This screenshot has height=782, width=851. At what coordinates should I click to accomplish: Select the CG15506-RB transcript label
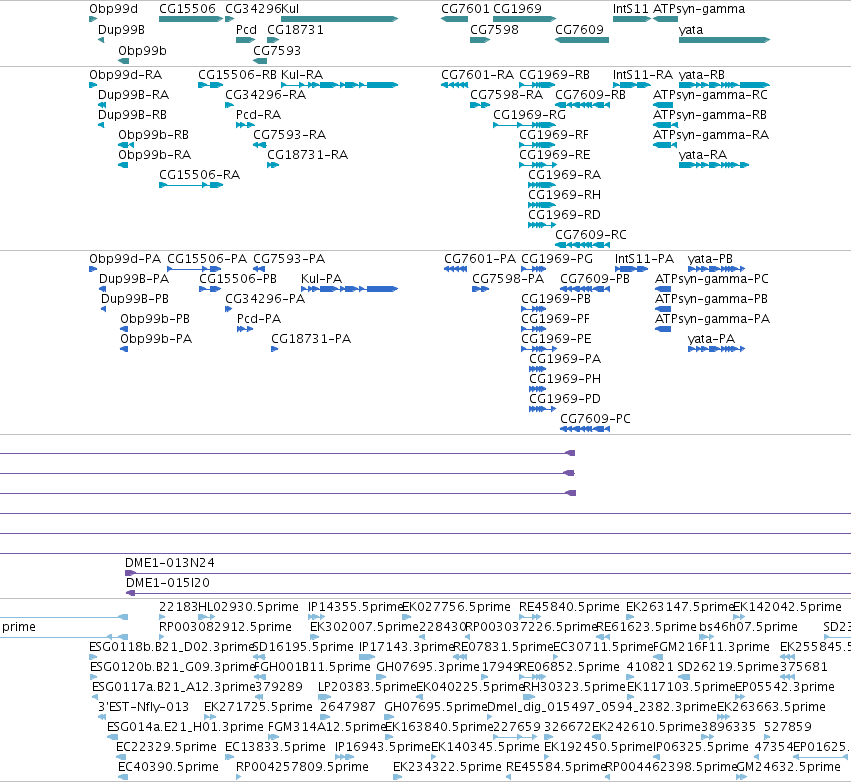tap(237, 74)
